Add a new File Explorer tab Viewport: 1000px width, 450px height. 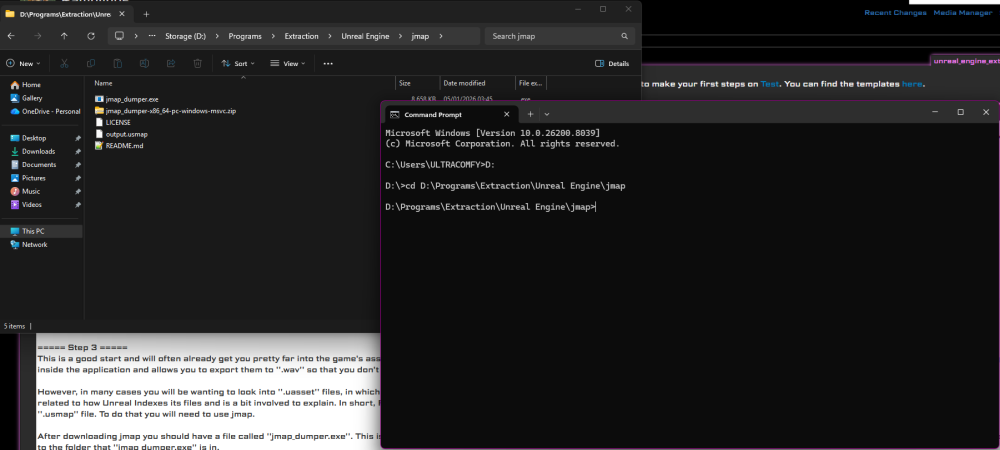tap(146, 14)
